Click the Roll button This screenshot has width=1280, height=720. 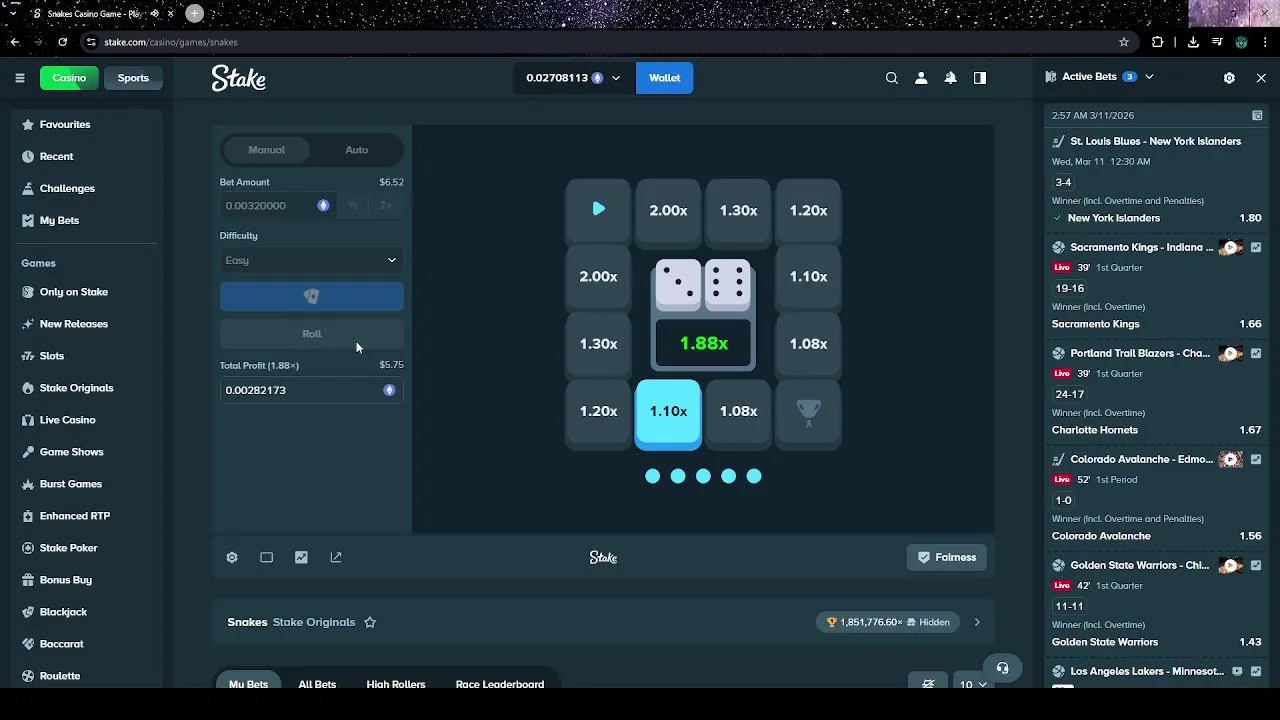[x=312, y=334]
